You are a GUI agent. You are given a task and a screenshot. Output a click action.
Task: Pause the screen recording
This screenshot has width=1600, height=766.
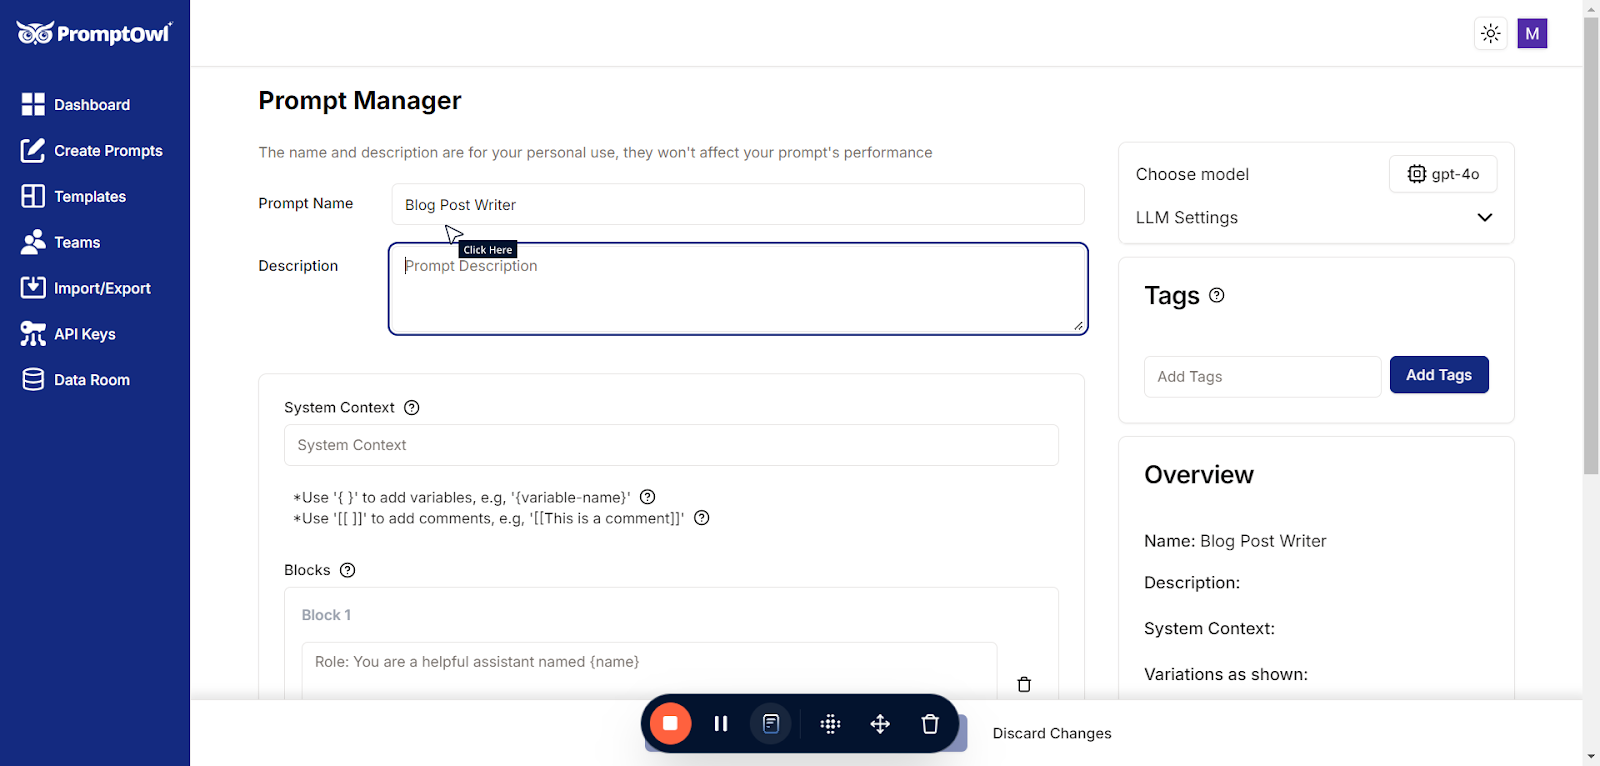720,723
